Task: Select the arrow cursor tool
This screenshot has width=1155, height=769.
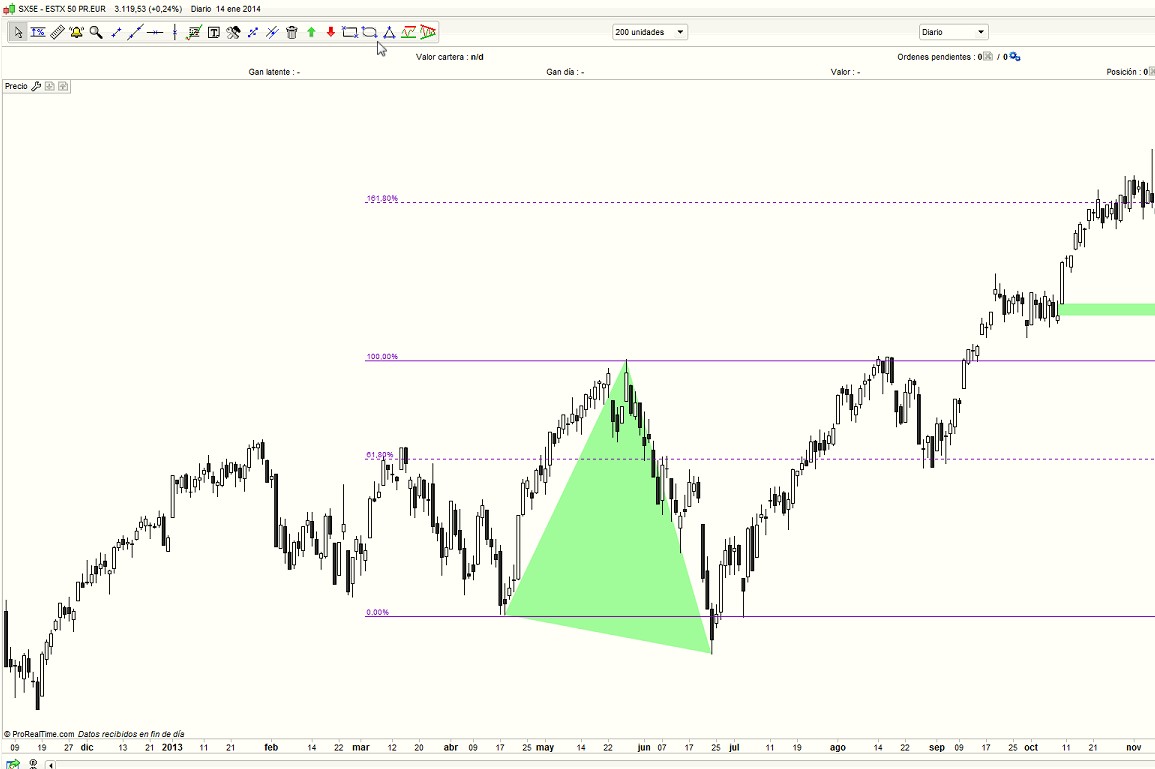Action: pos(18,32)
